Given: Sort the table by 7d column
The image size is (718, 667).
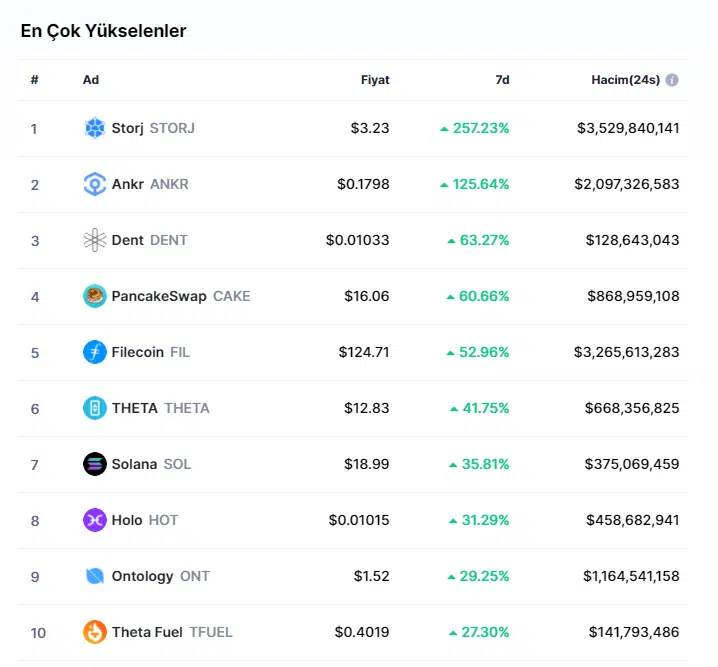Looking at the screenshot, I should [502, 80].
